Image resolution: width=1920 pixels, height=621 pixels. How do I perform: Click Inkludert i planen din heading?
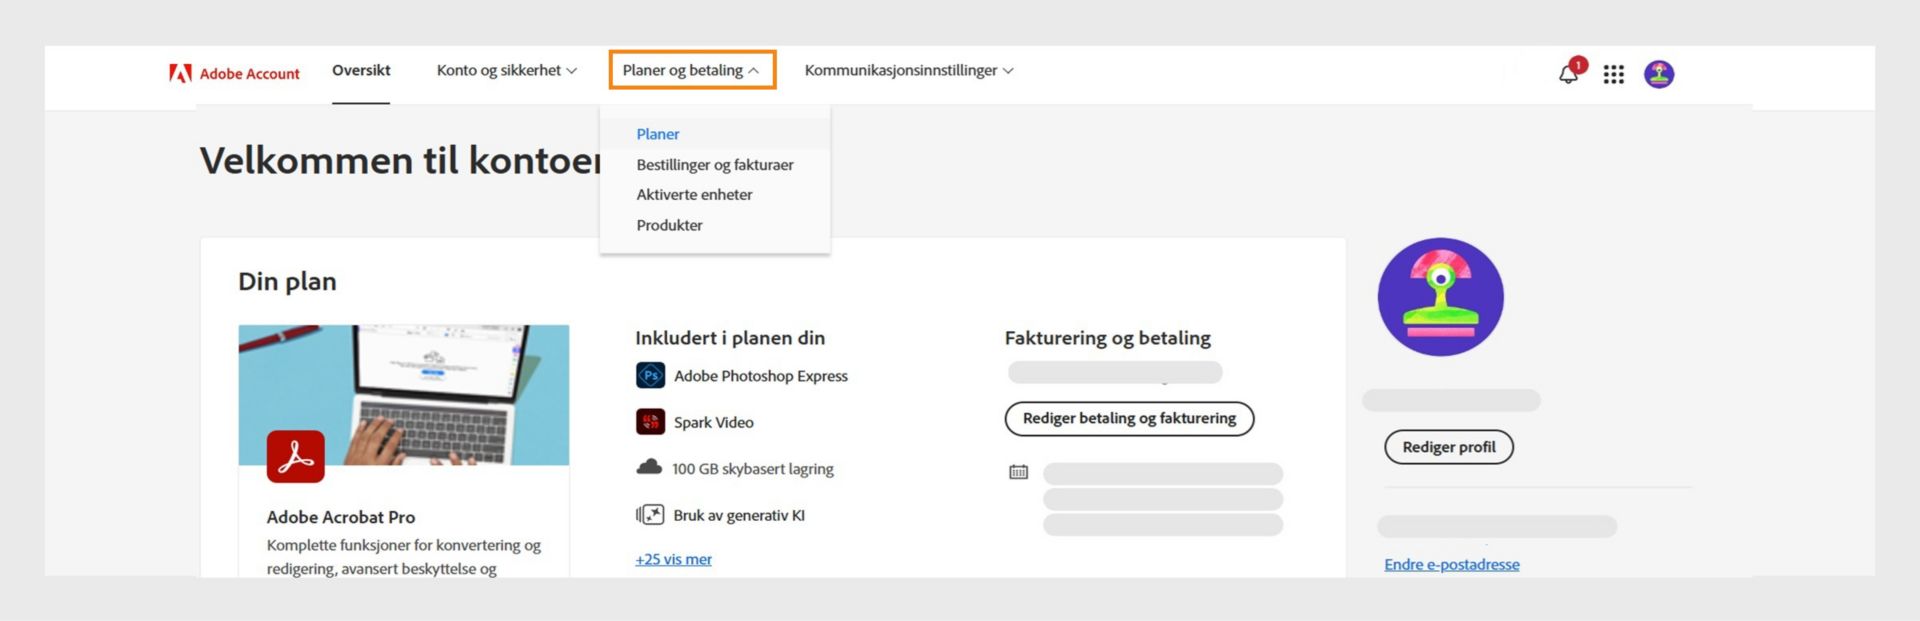(730, 338)
